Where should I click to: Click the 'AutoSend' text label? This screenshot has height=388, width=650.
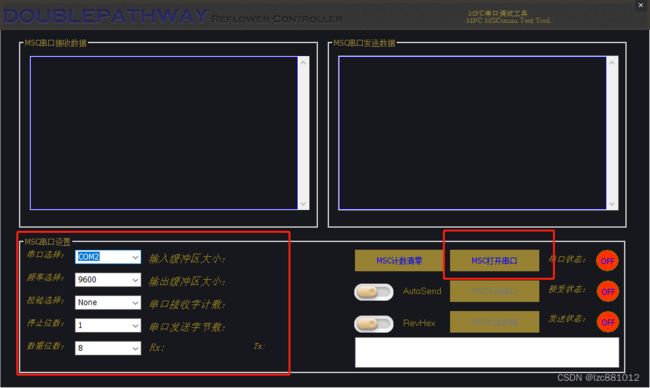(x=422, y=291)
